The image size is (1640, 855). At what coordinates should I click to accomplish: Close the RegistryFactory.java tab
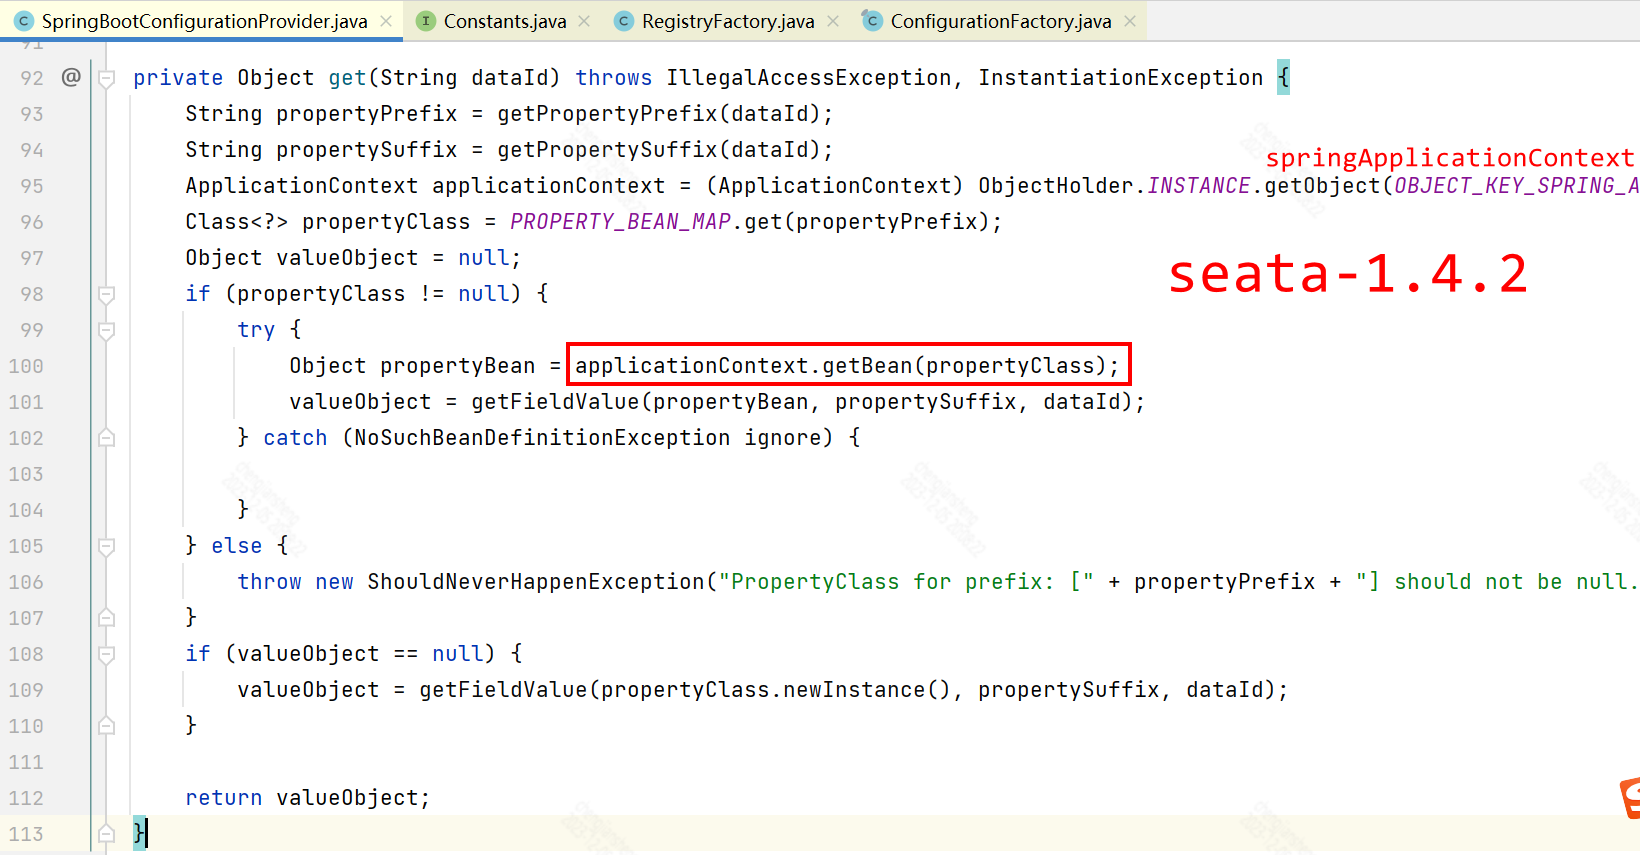pos(833,21)
